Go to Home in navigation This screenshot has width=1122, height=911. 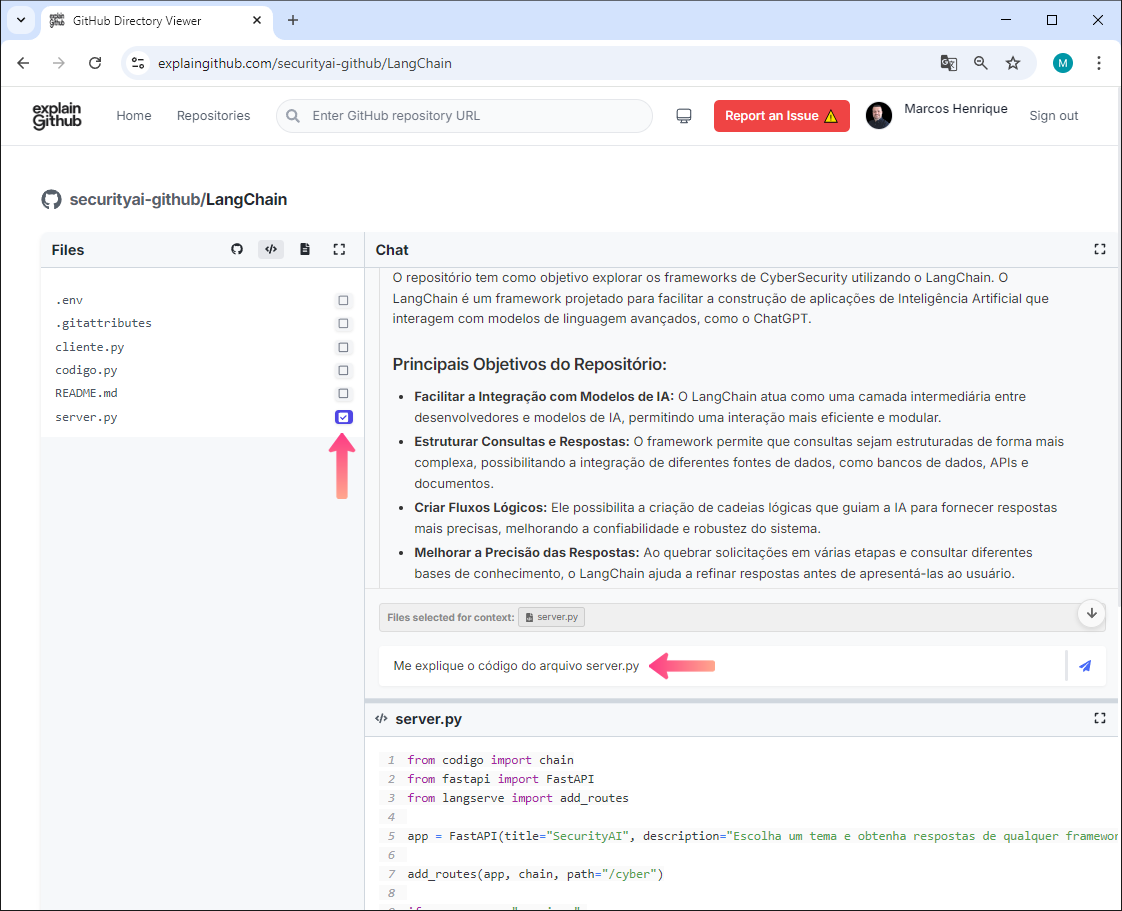pos(134,116)
